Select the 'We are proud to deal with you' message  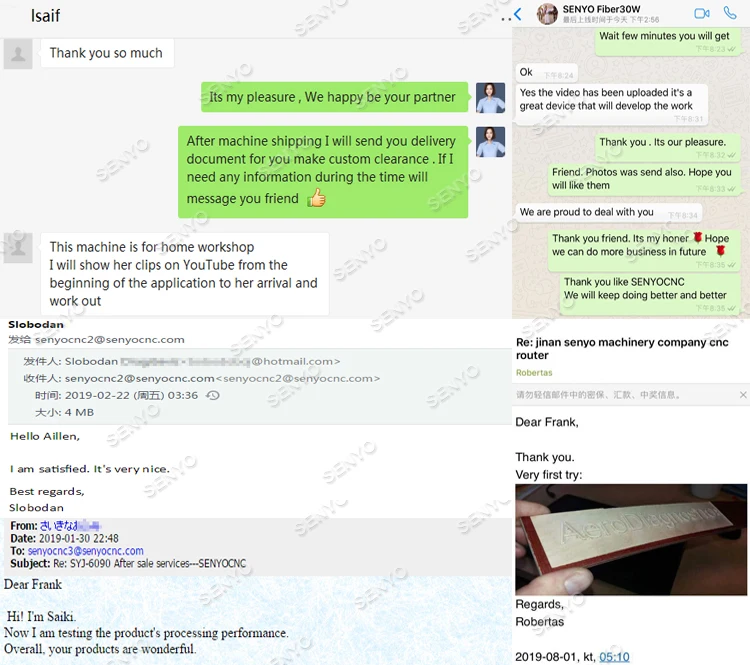point(609,212)
